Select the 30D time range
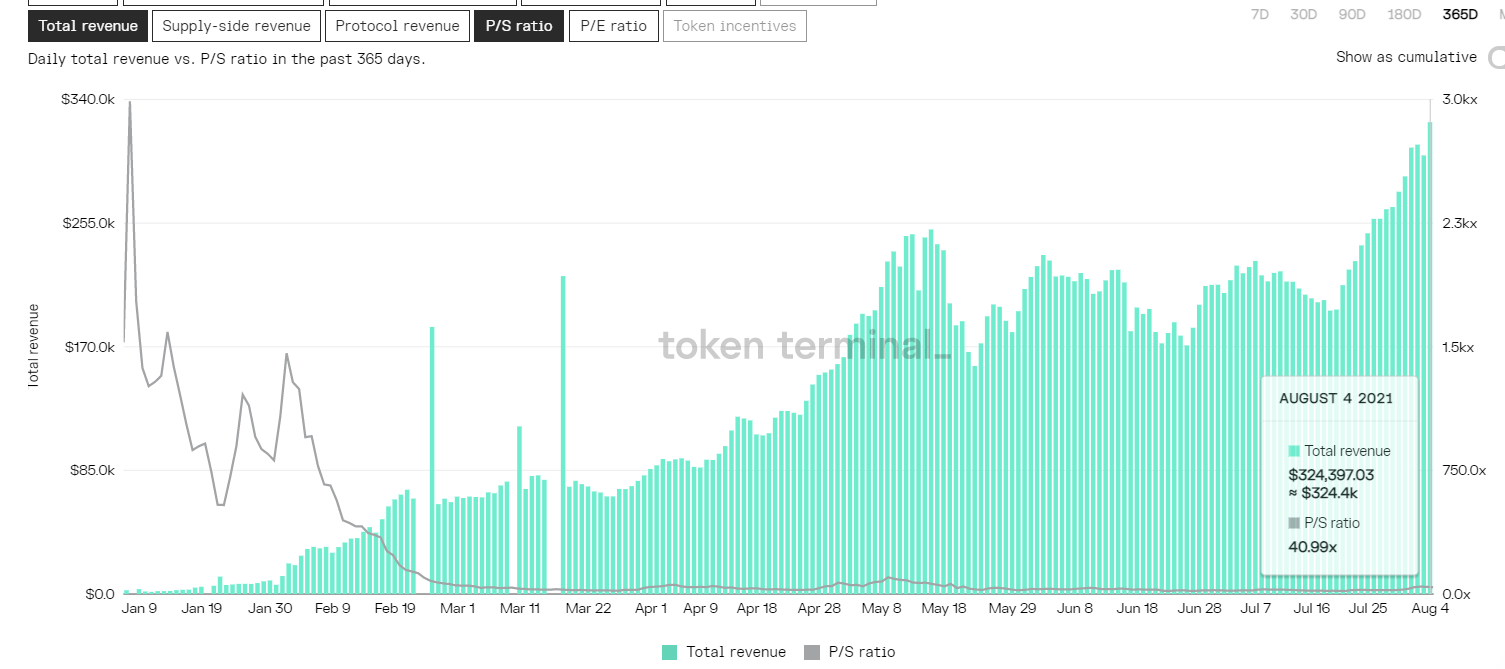This screenshot has width=1505, height=669. coord(1303,14)
